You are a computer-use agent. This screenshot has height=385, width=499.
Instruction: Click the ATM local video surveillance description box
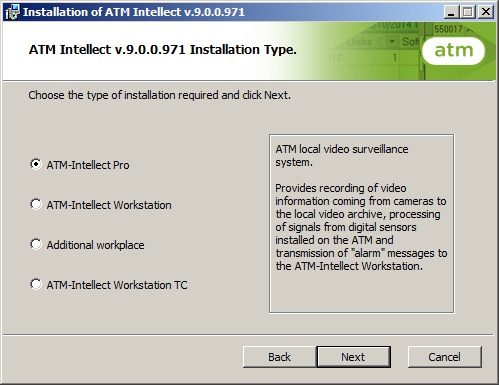click(361, 224)
